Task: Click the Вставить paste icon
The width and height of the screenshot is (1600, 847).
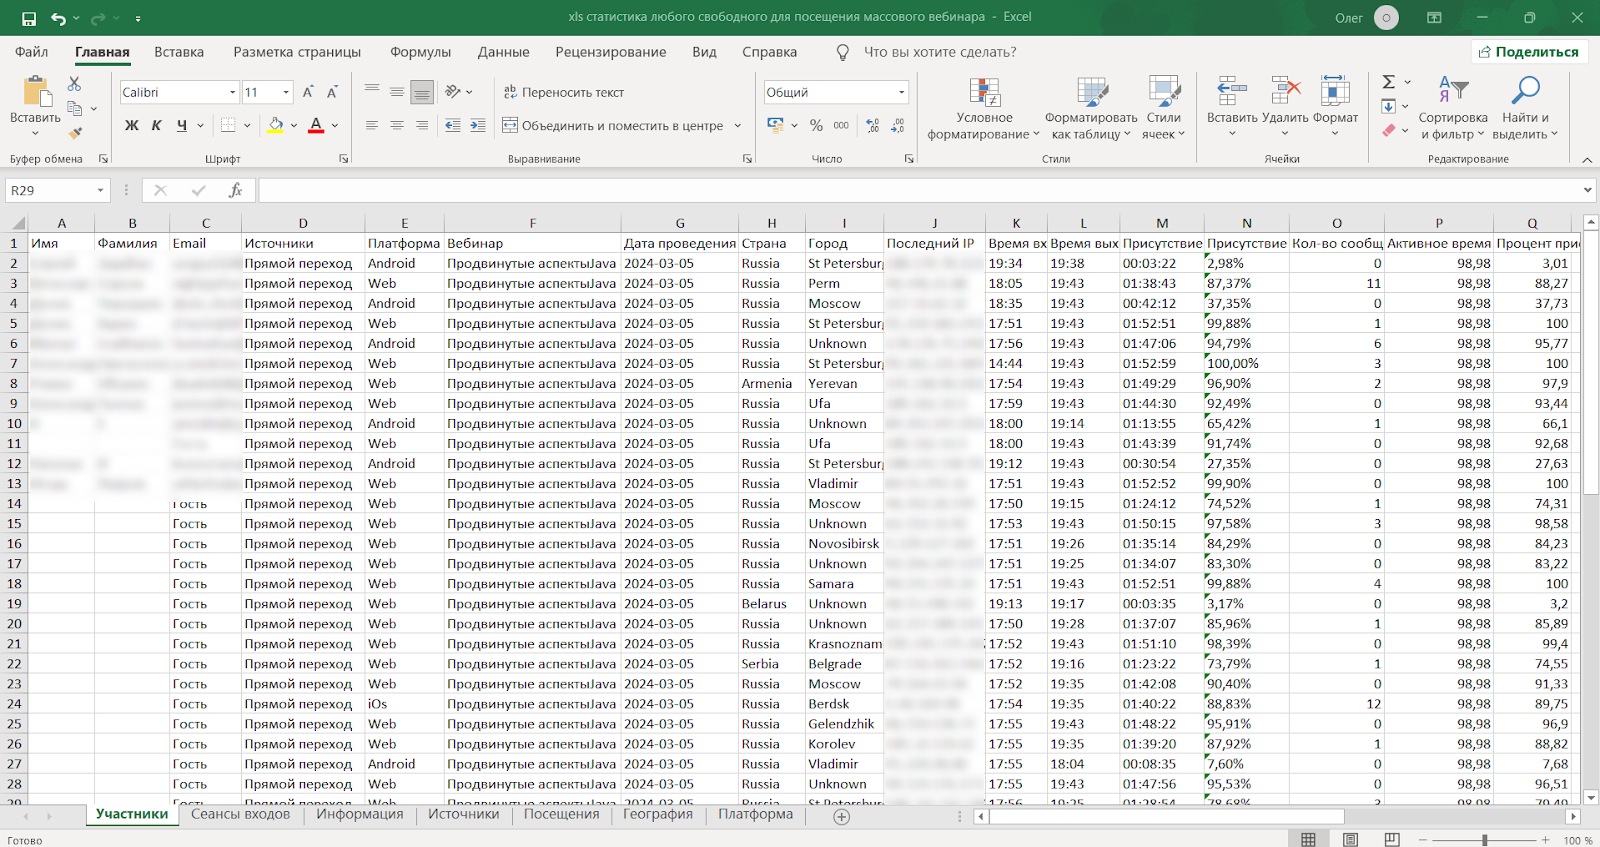Action: 36,93
